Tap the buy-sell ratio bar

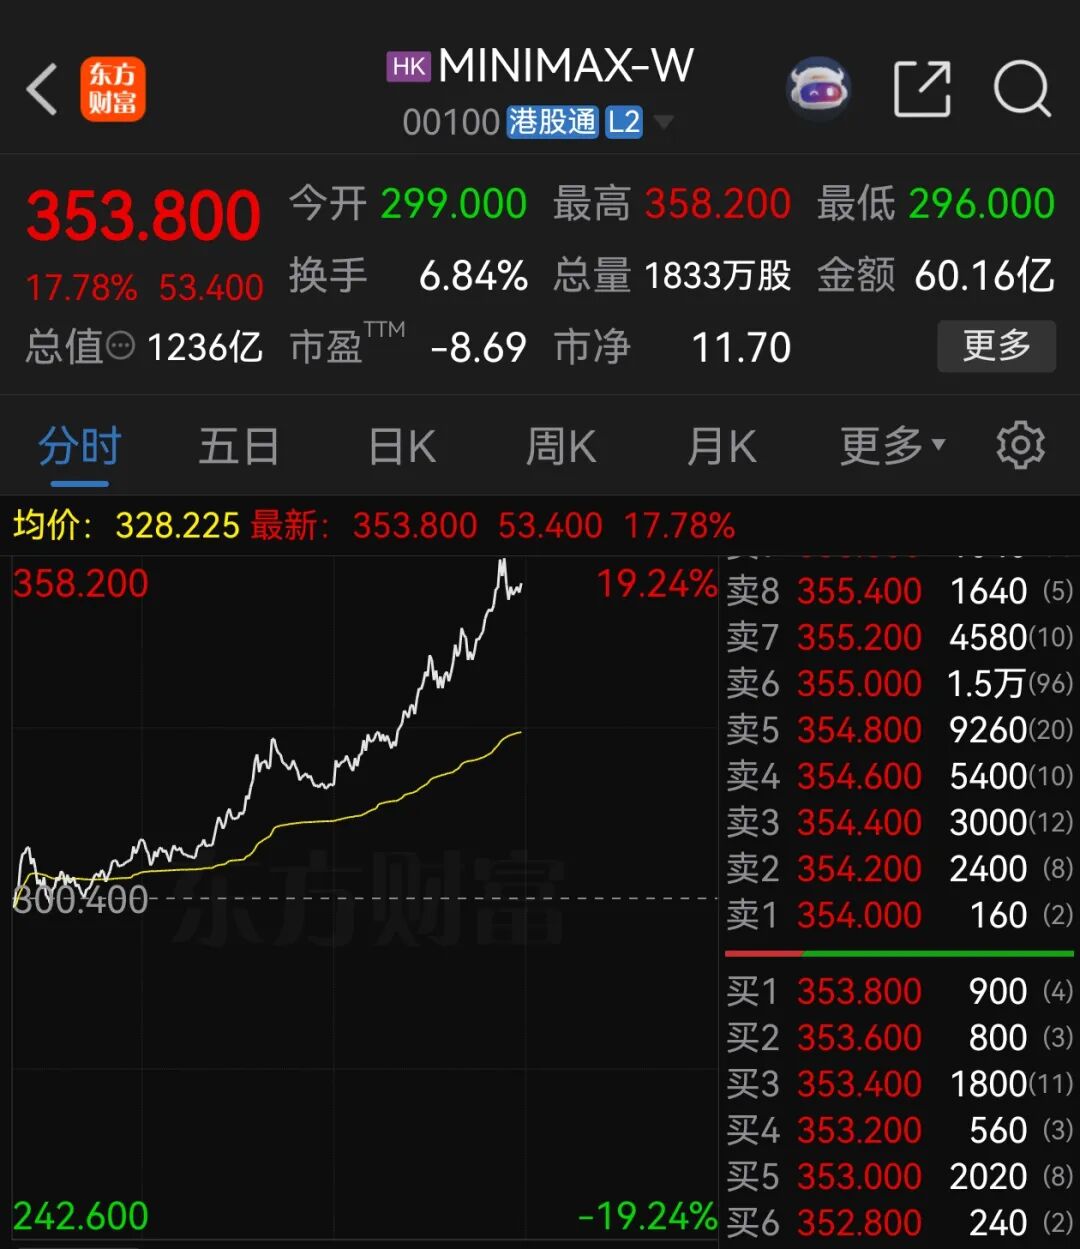point(899,954)
